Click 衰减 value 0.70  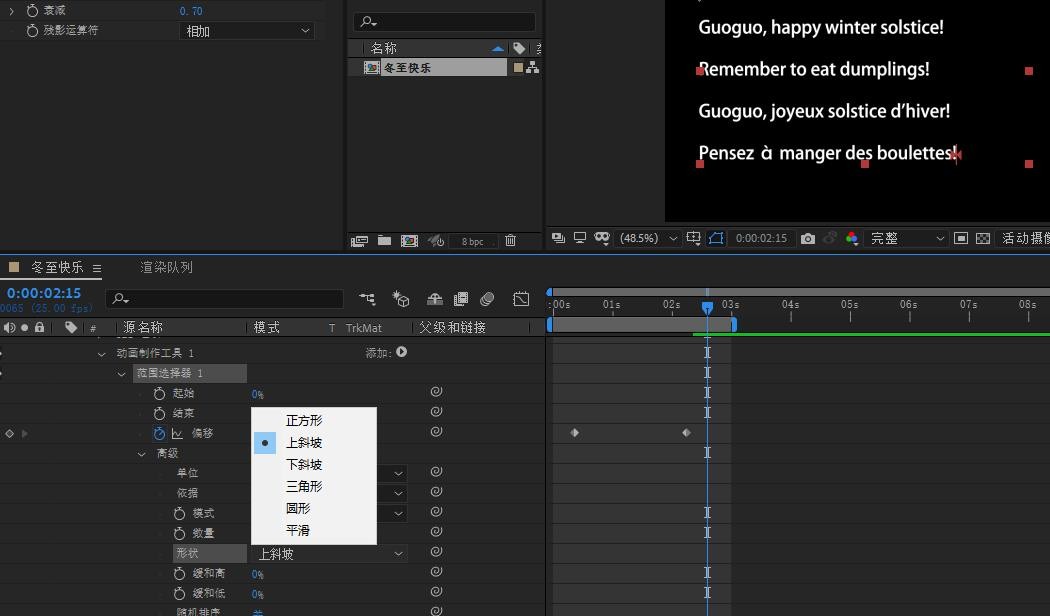pos(191,11)
